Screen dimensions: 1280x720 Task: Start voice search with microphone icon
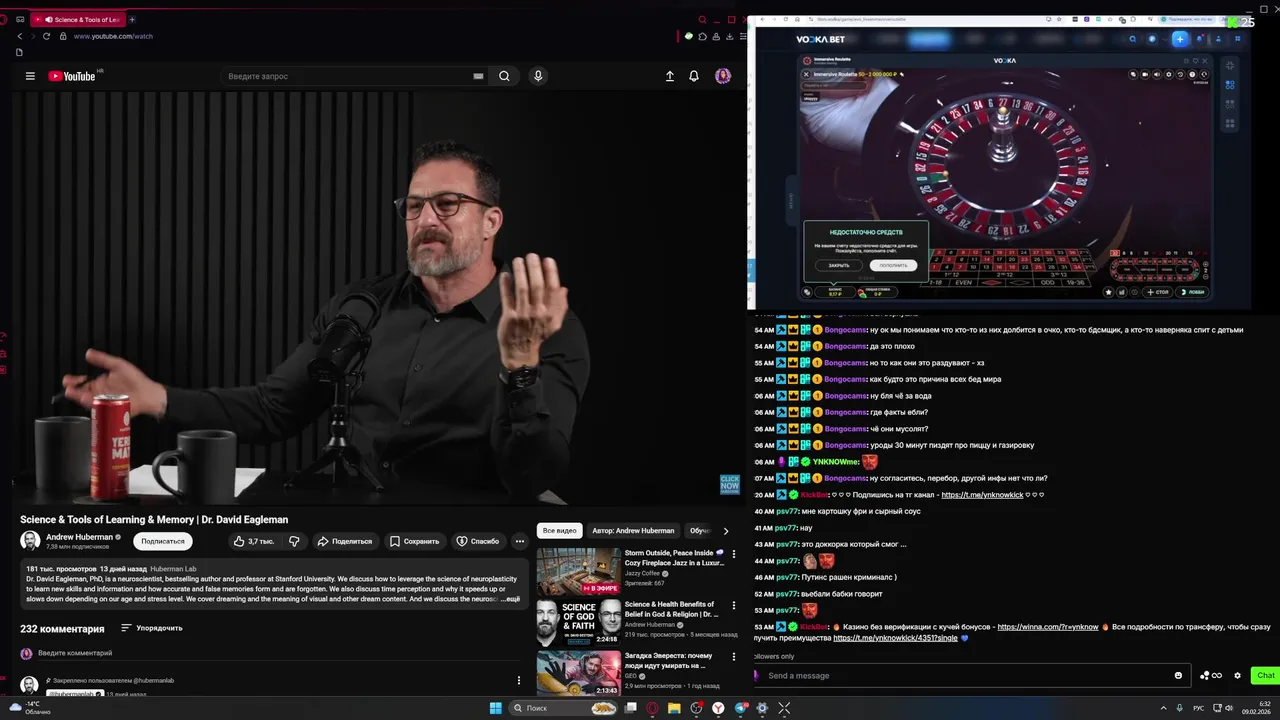538,76
